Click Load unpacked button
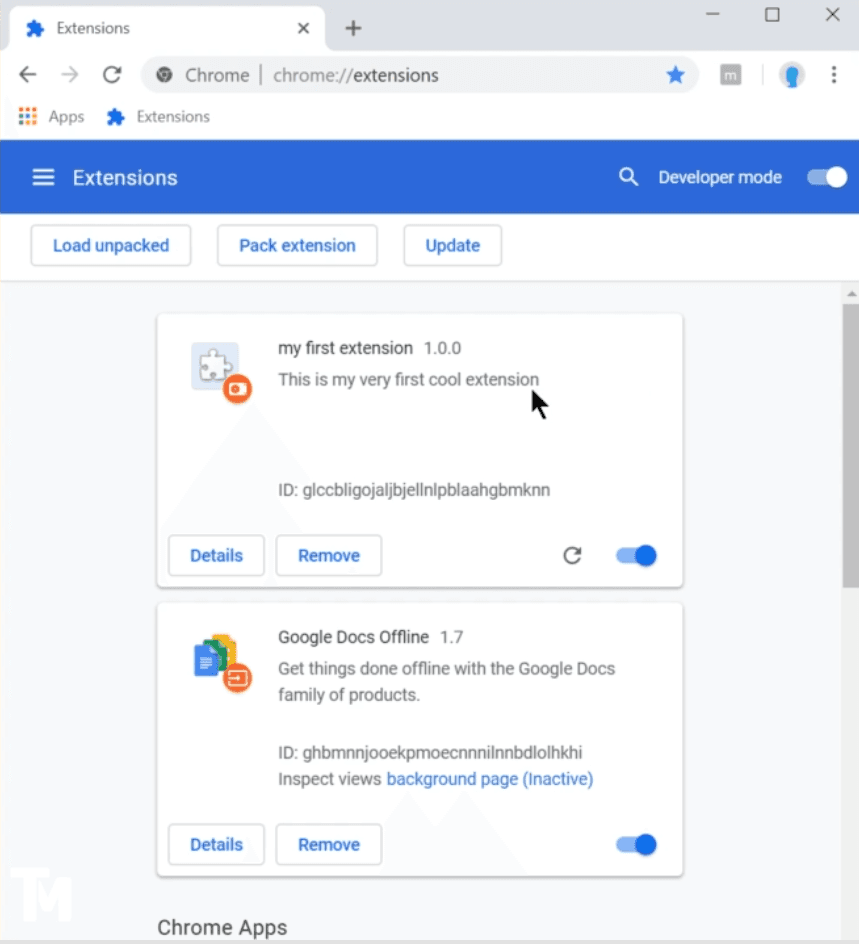Screen dimensions: 859x944 click(x=111, y=246)
